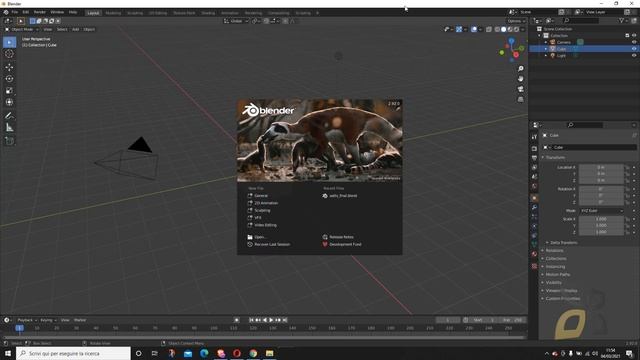This screenshot has width=640, height=360.
Task: Expand the Relations panel
Action: coord(554,250)
